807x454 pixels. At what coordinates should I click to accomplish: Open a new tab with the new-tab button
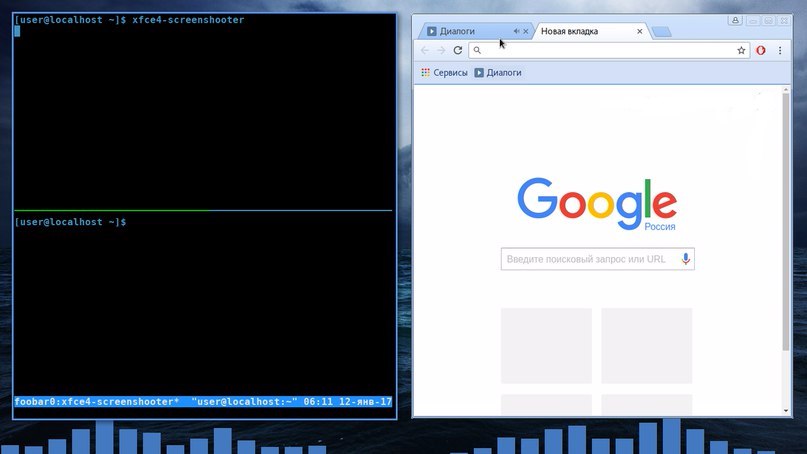pyautogui.click(x=661, y=32)
